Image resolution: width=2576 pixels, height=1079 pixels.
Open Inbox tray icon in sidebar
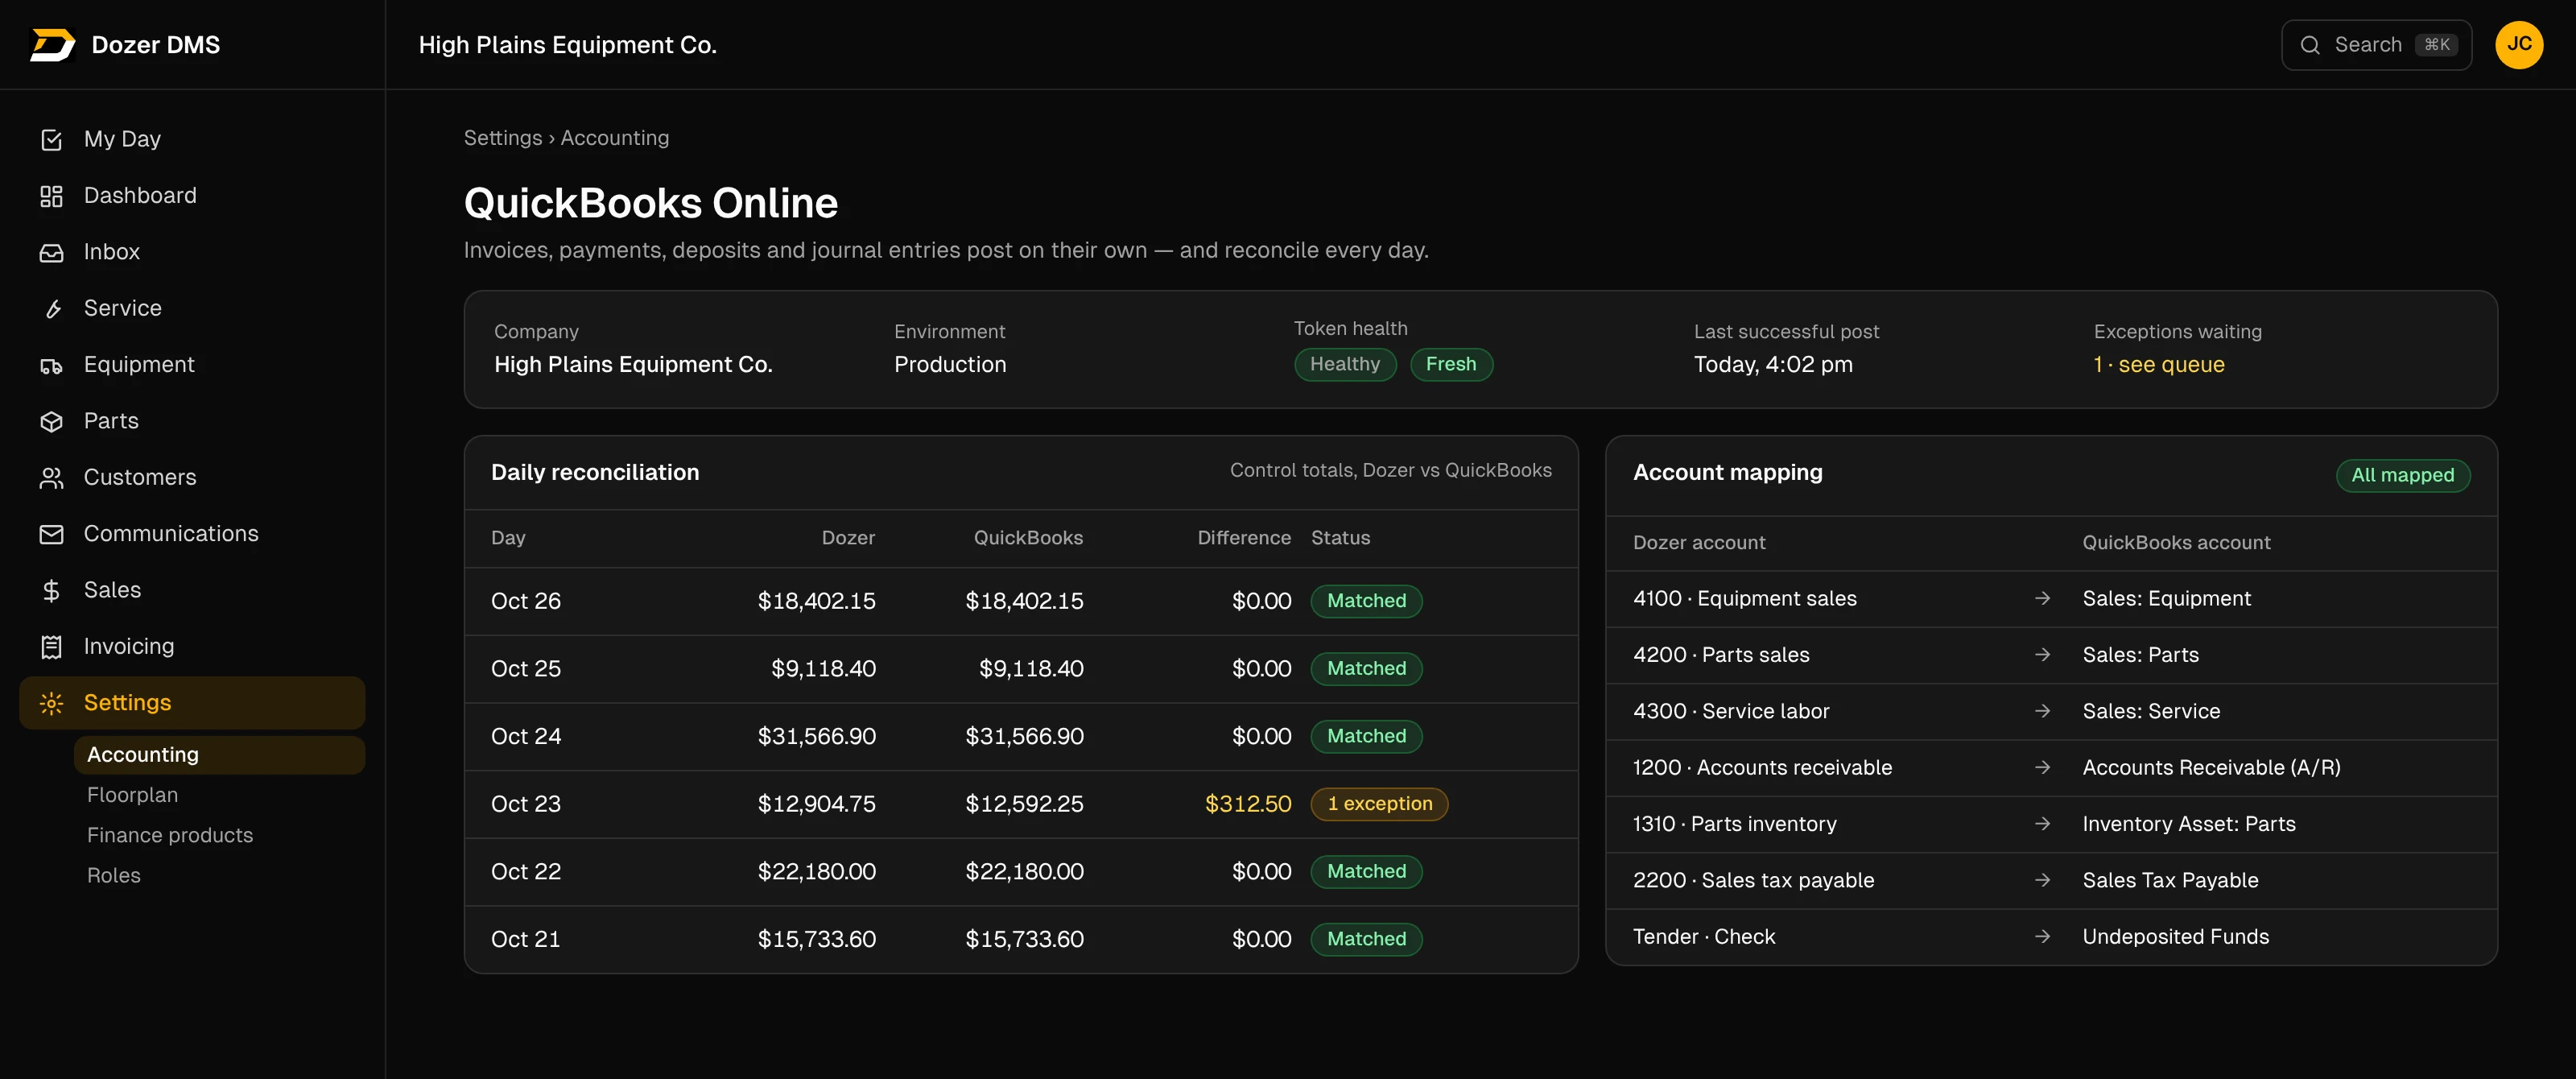pyautogui.click(x=51, y=252)
